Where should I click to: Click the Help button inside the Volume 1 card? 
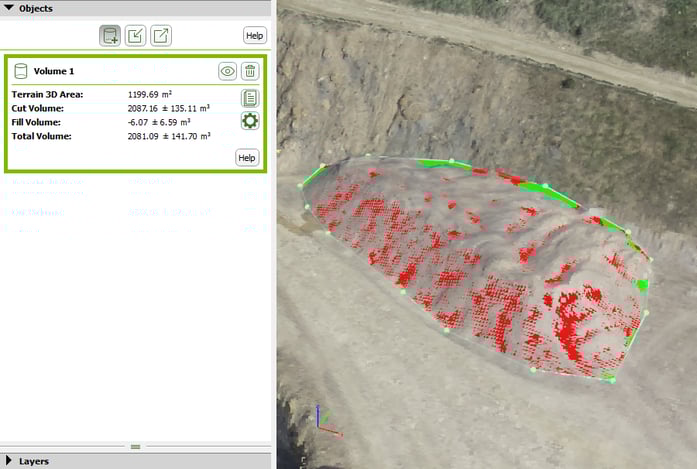(x=247, y=157)
